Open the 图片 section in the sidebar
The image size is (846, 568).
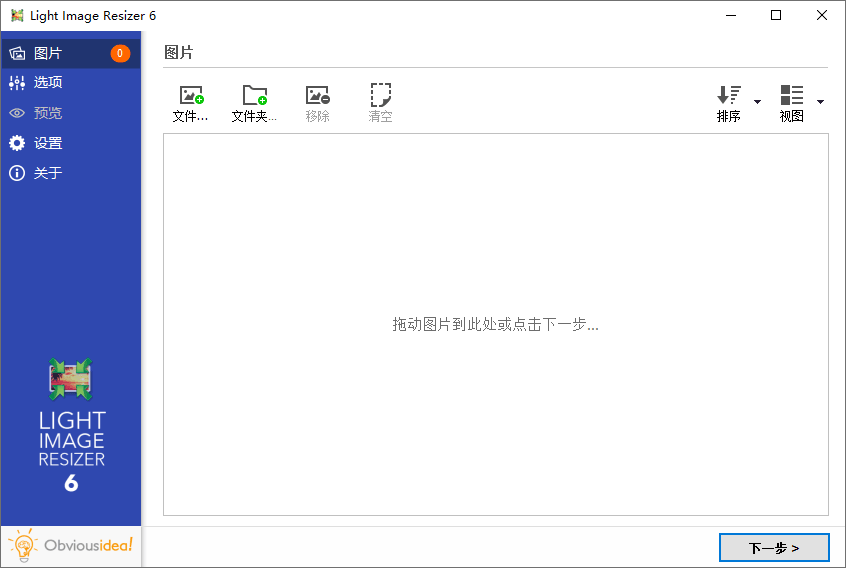pyautogui.click(x=48, y=53)
